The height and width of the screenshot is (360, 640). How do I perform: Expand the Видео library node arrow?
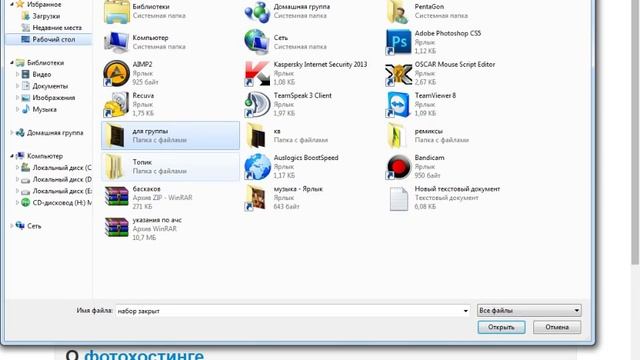coord(18,74)
